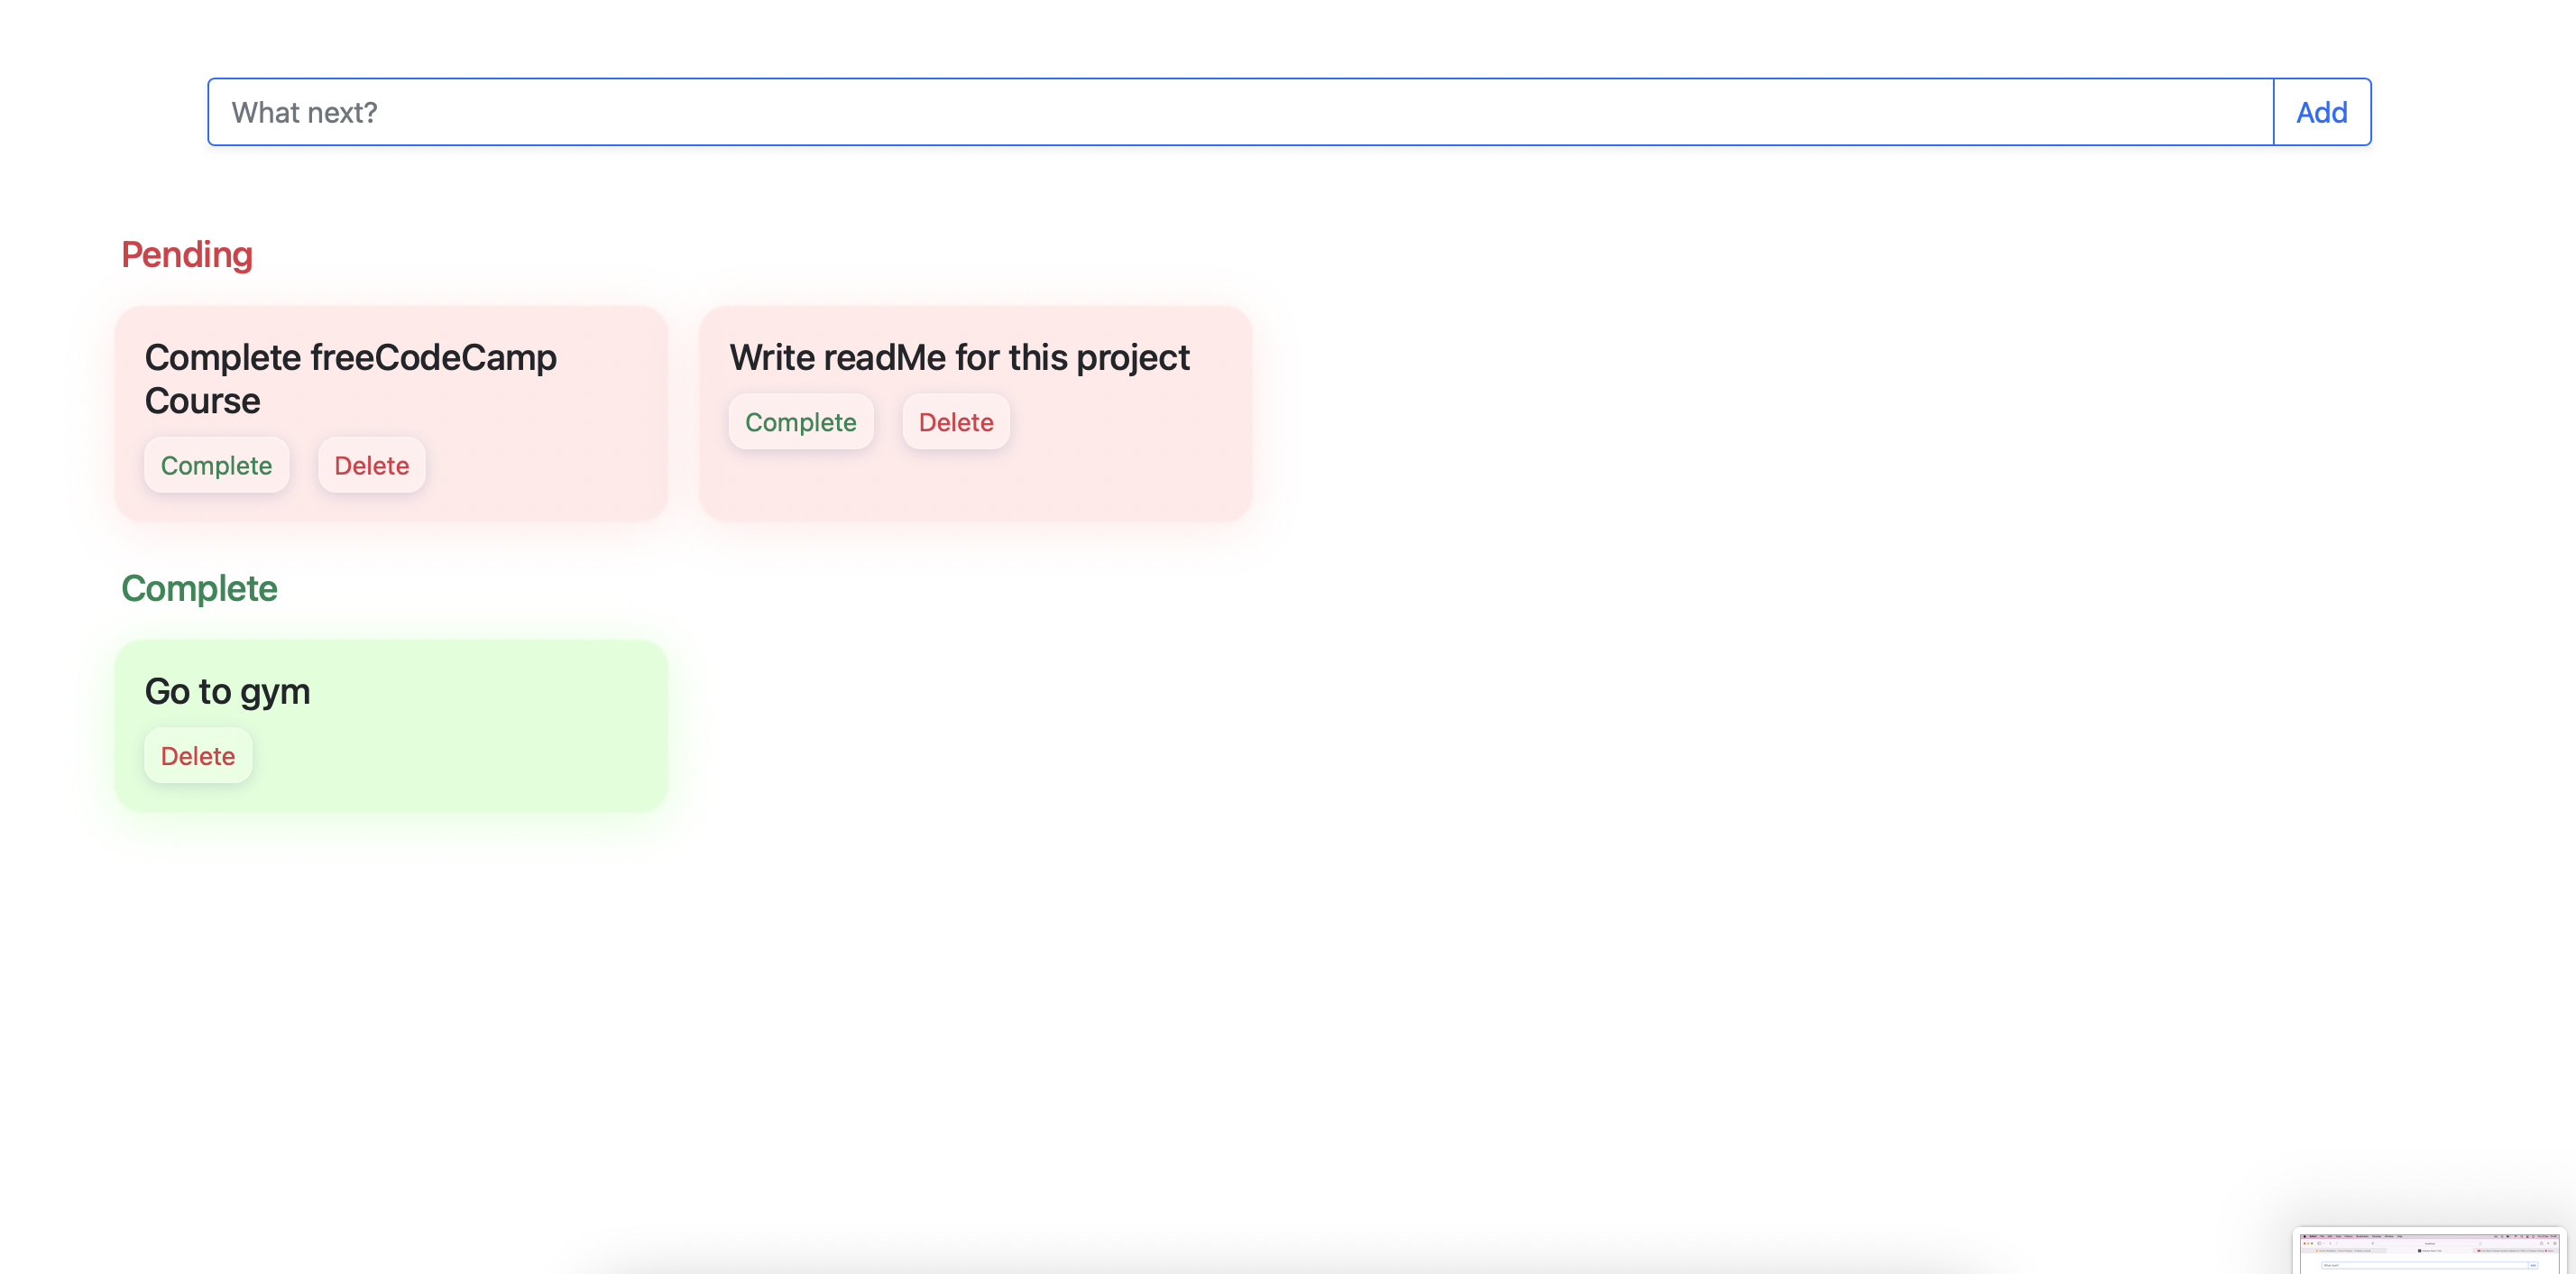Delete the freeCodeCamp Course task
The width and height of the screenshot is (2576, 1274).
point(371,465)
